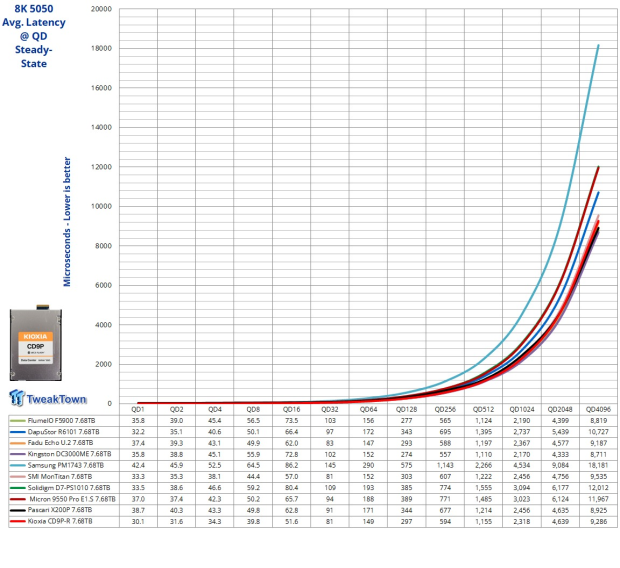Click the Solidigm QD4096 value 12,012
620x568 pixels.
click(599, 488)
